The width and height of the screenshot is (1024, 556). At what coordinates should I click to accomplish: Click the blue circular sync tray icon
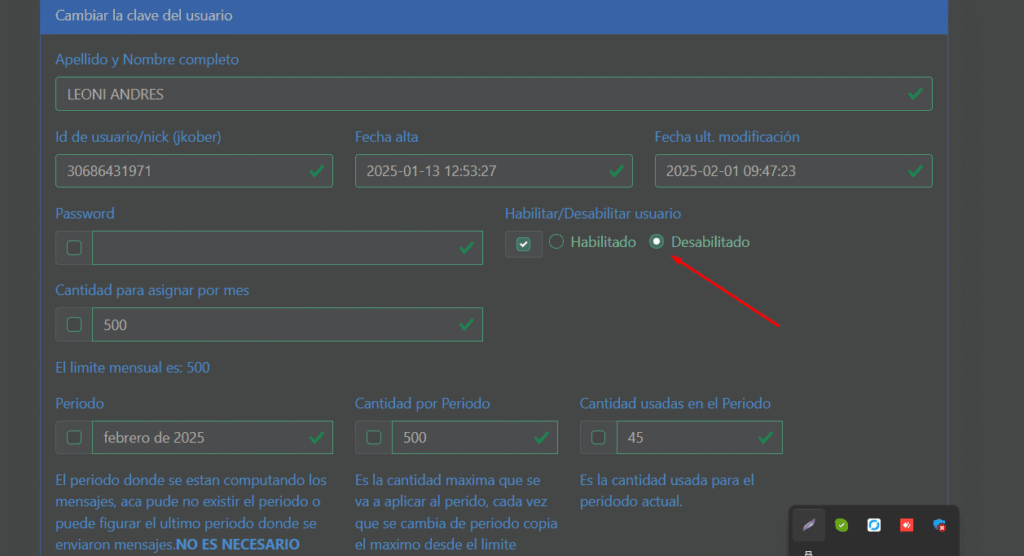[x=873, y=525]
